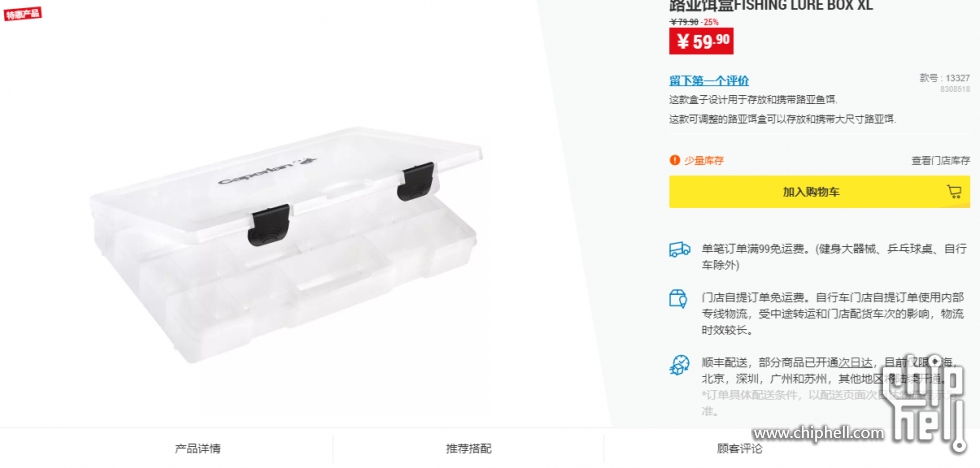This screenshot has width=980, height=468.
Task: Click the www.chiphell.com watermark
Action: (818, 432)
